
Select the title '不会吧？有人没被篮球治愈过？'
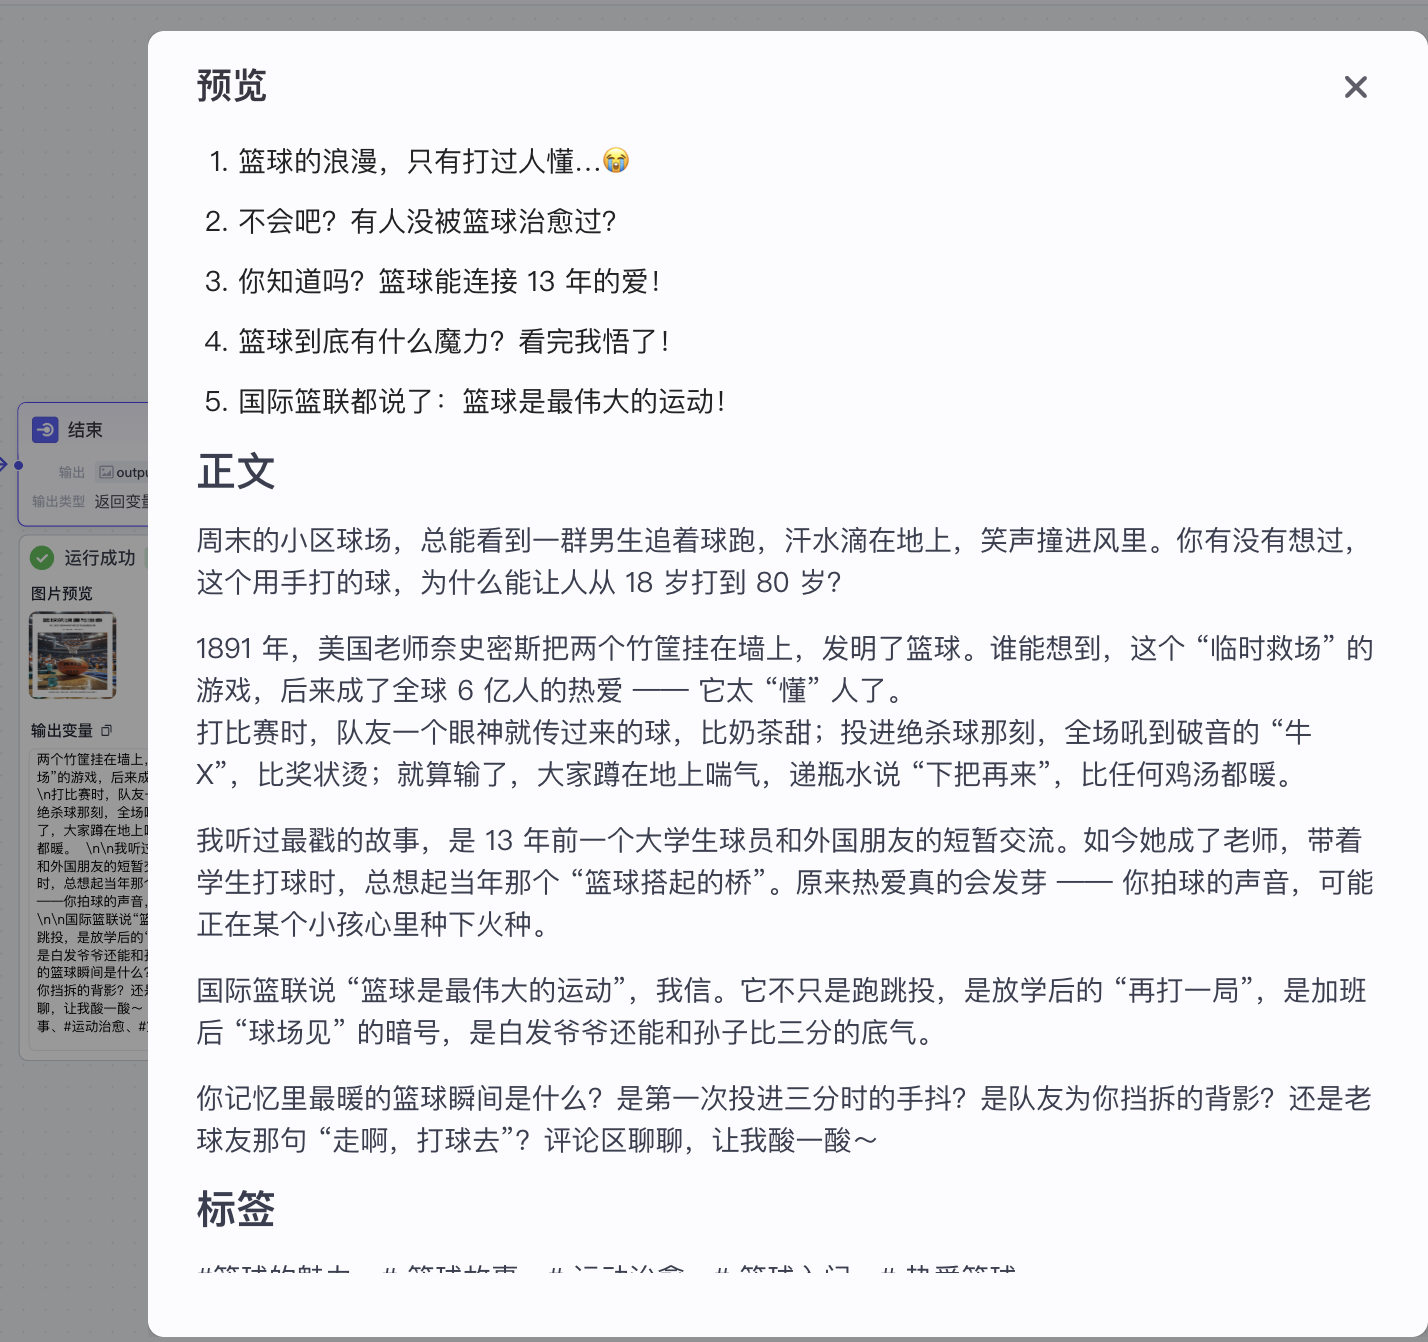pyautogui.click(x=427, y=221)
